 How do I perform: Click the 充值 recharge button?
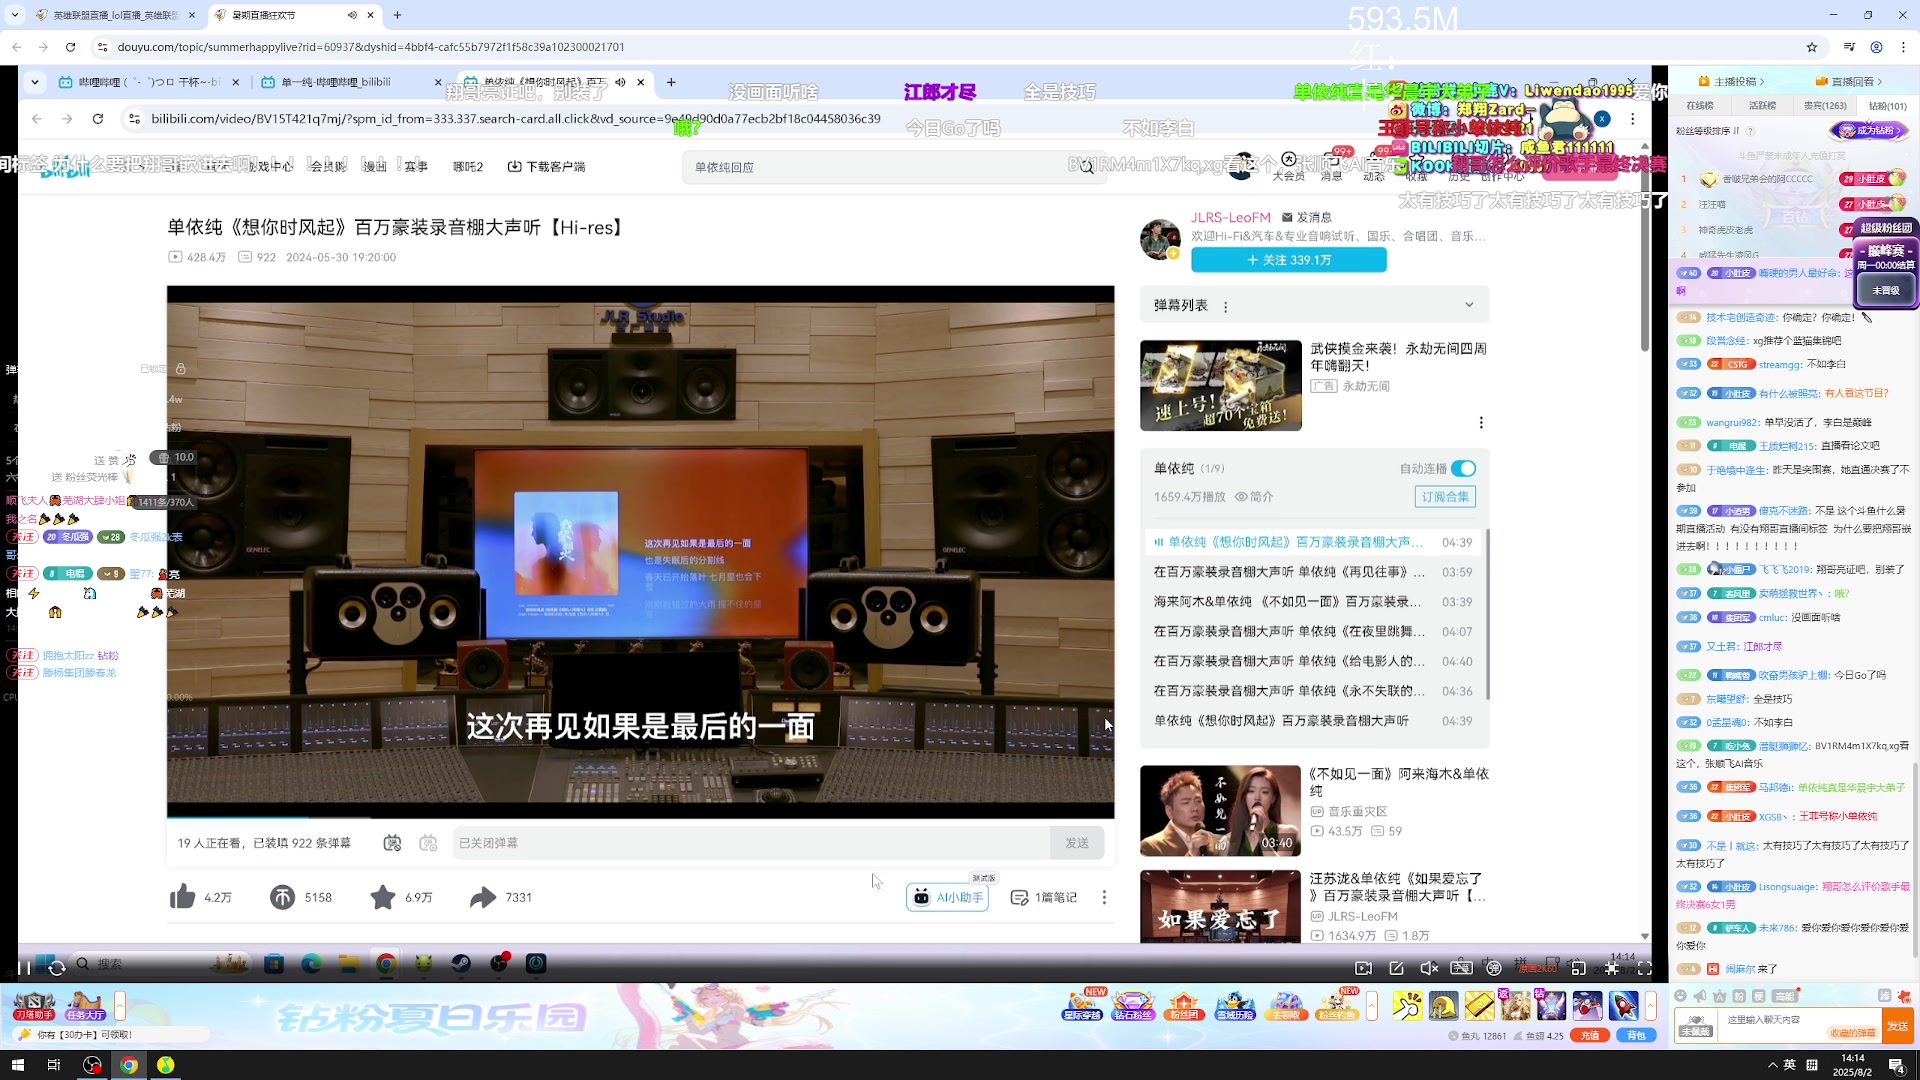[1590, 1036]
